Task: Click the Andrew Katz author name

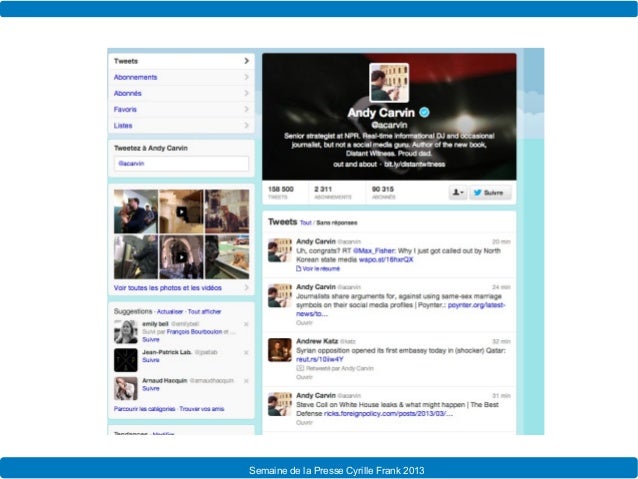Action: pos(317,341)
